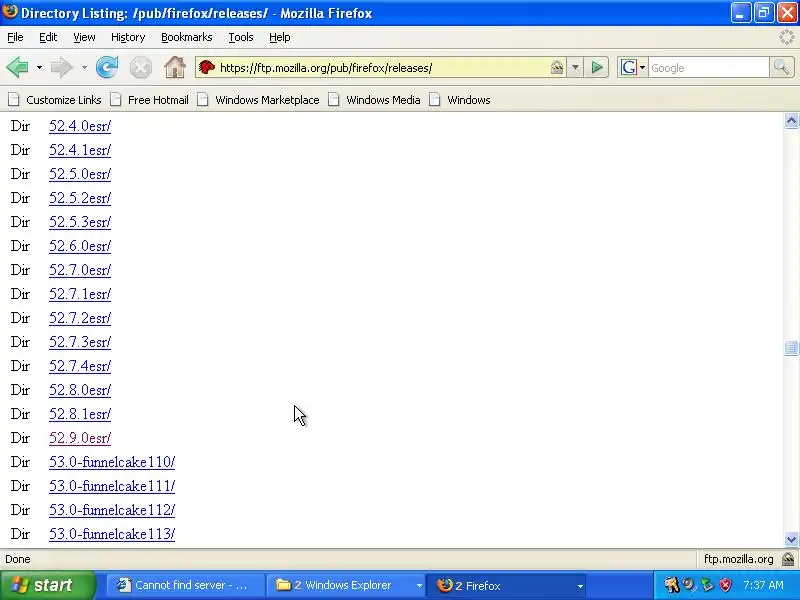
Task: Open the 53.0-funnelcake113/ directory link
Action: [x=112, y=534]
